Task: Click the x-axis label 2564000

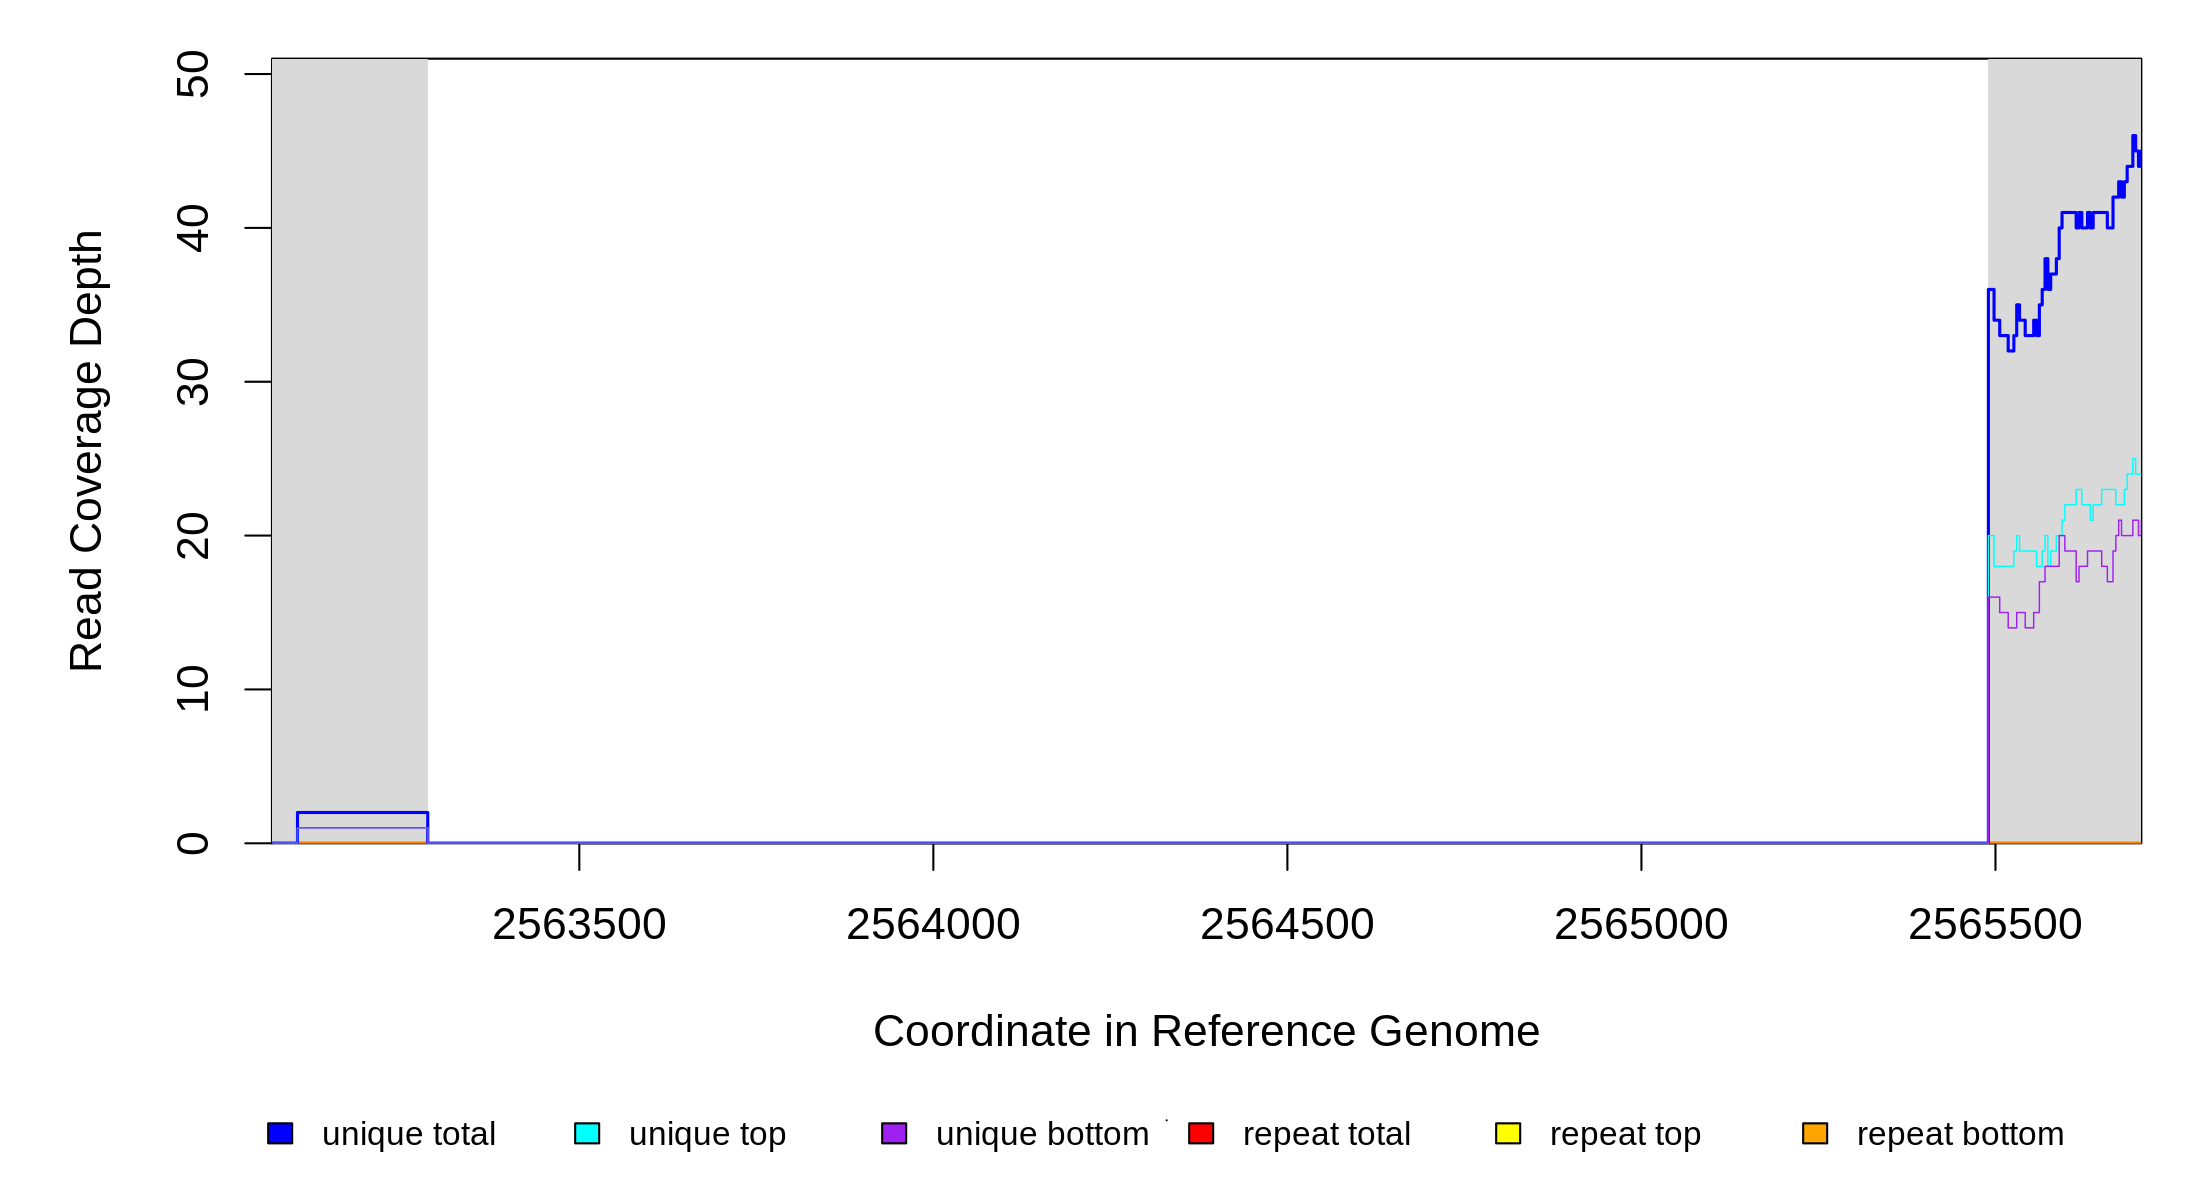Action: coord(933,924)
